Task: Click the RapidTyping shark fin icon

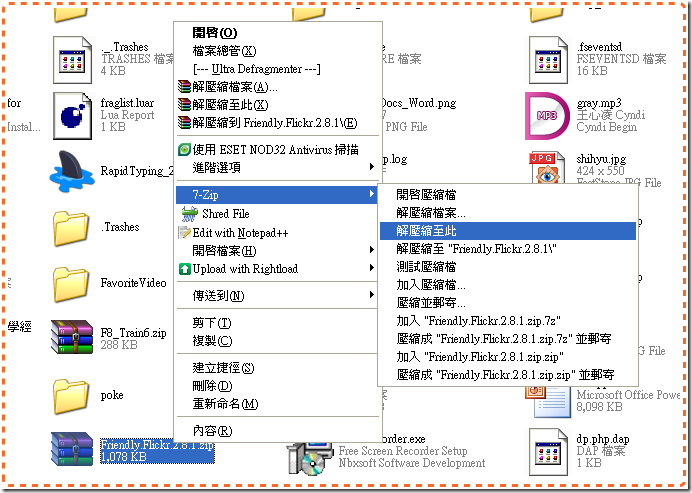Action: [72, 171]
